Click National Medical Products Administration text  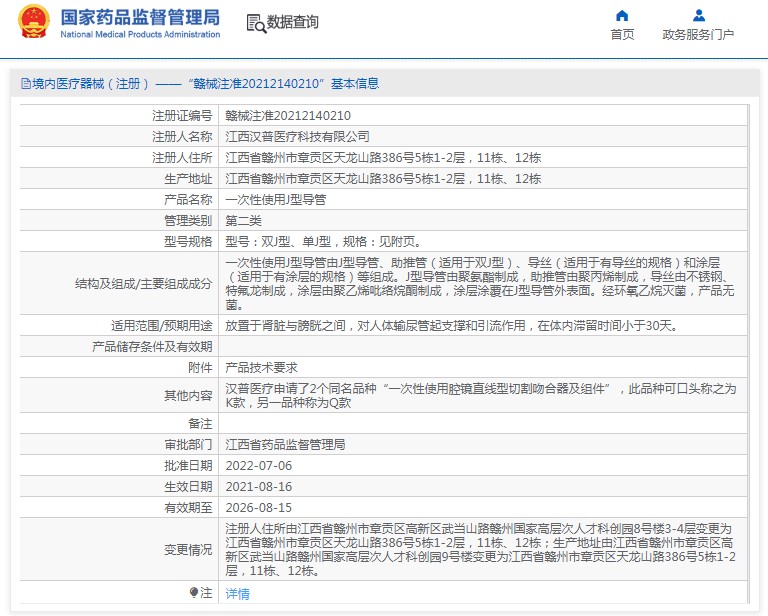[140, 34]
